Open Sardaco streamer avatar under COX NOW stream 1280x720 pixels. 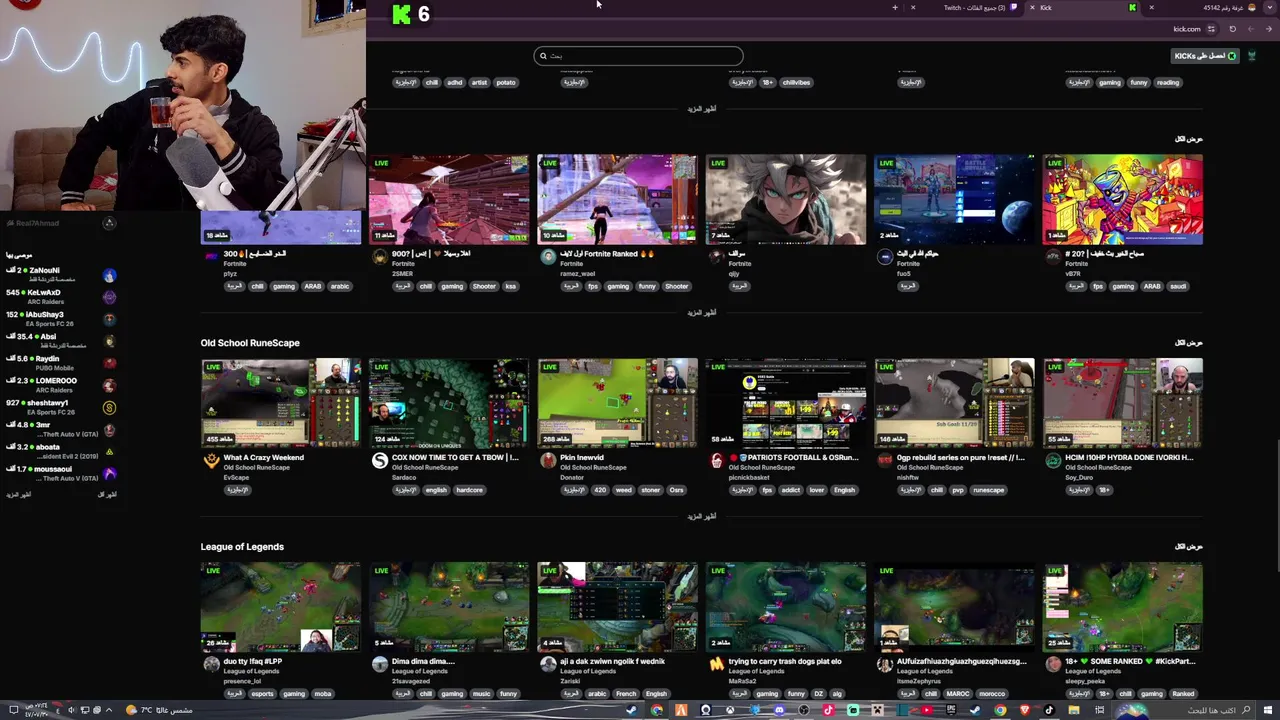379,460
